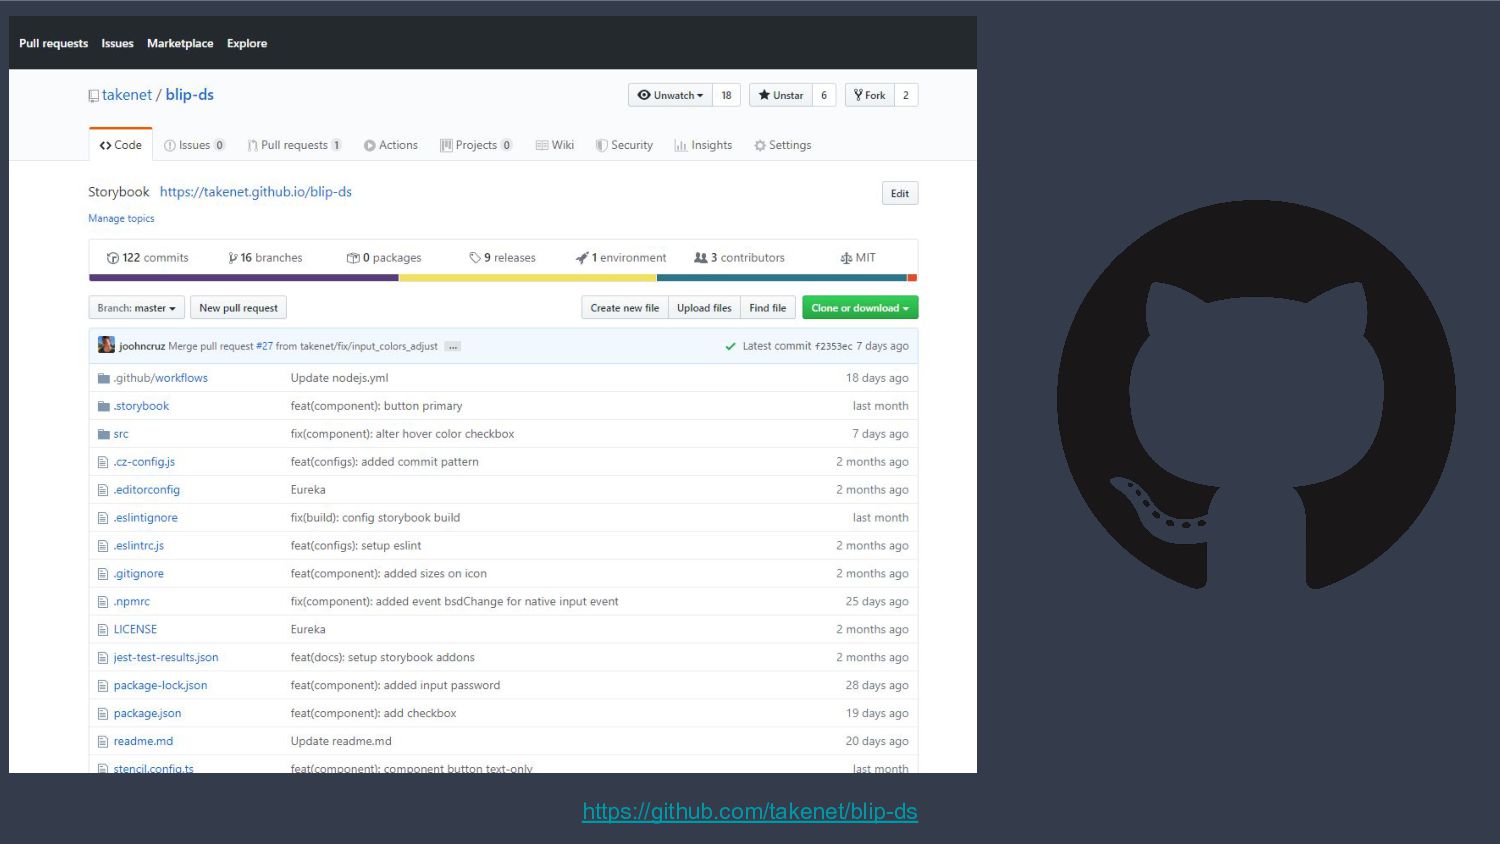Click Create new file button
The image size is (1500, 844).
(x=624, y=308)
